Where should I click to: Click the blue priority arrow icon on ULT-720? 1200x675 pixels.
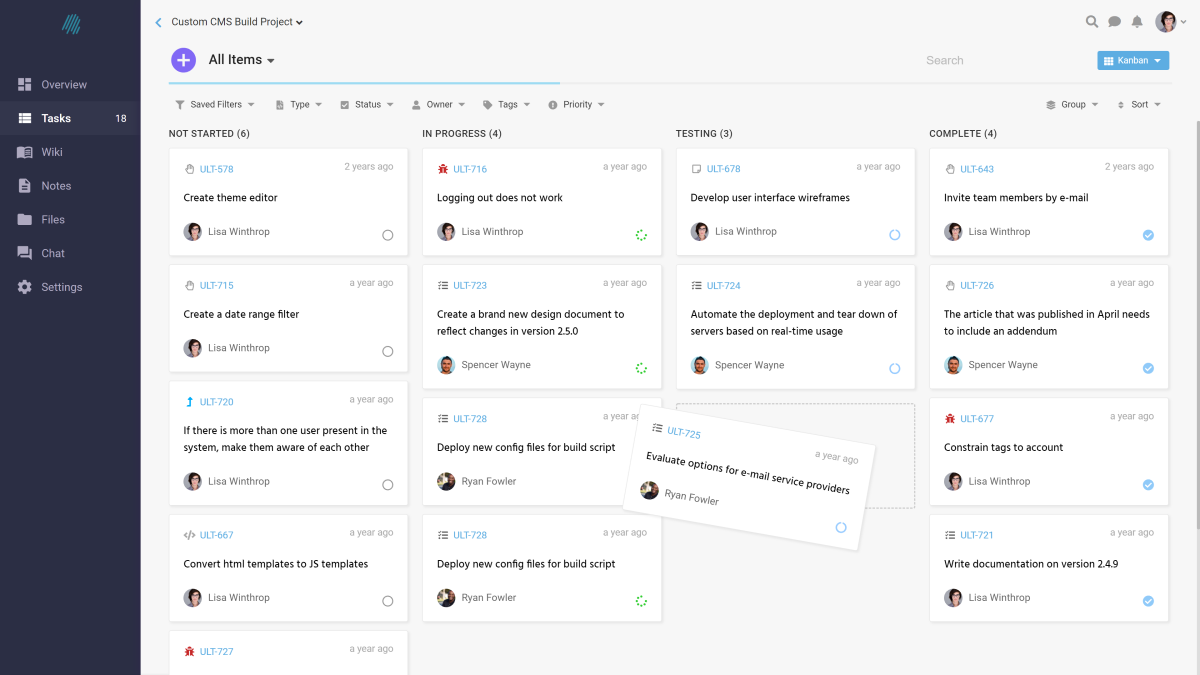tap(189, 401)
